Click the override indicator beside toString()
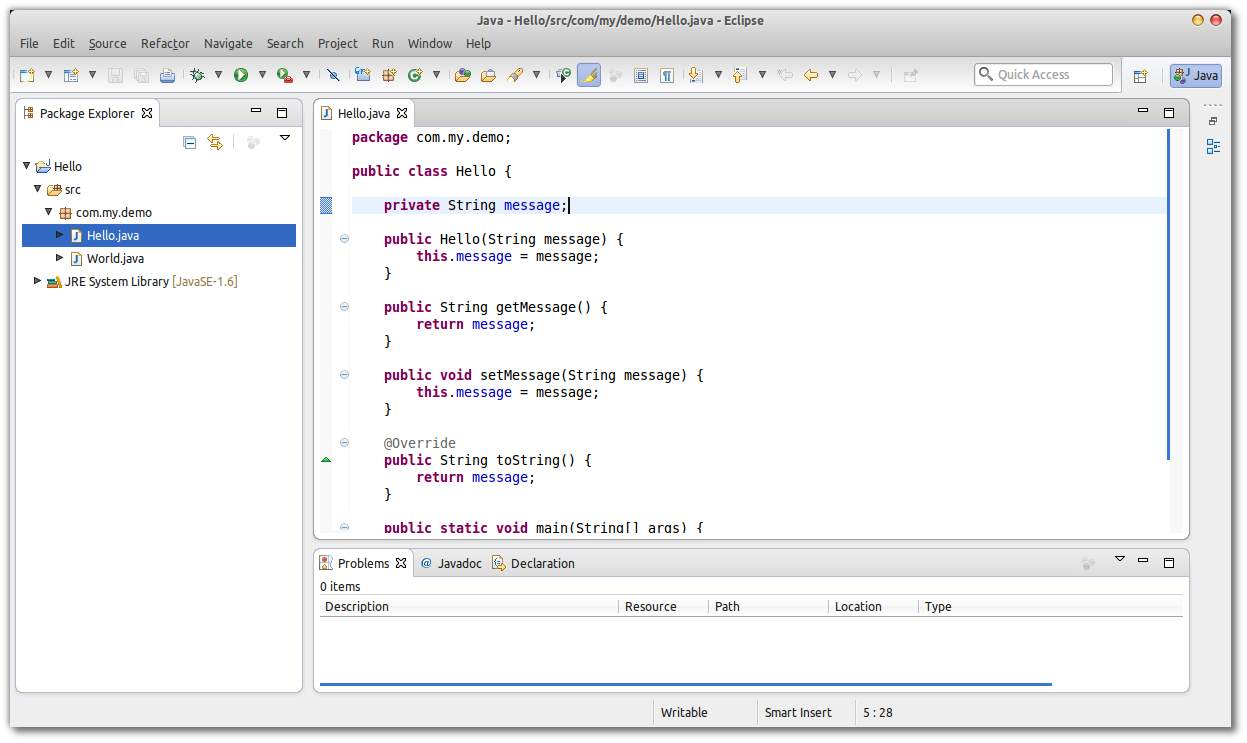 tap(325, 460)
